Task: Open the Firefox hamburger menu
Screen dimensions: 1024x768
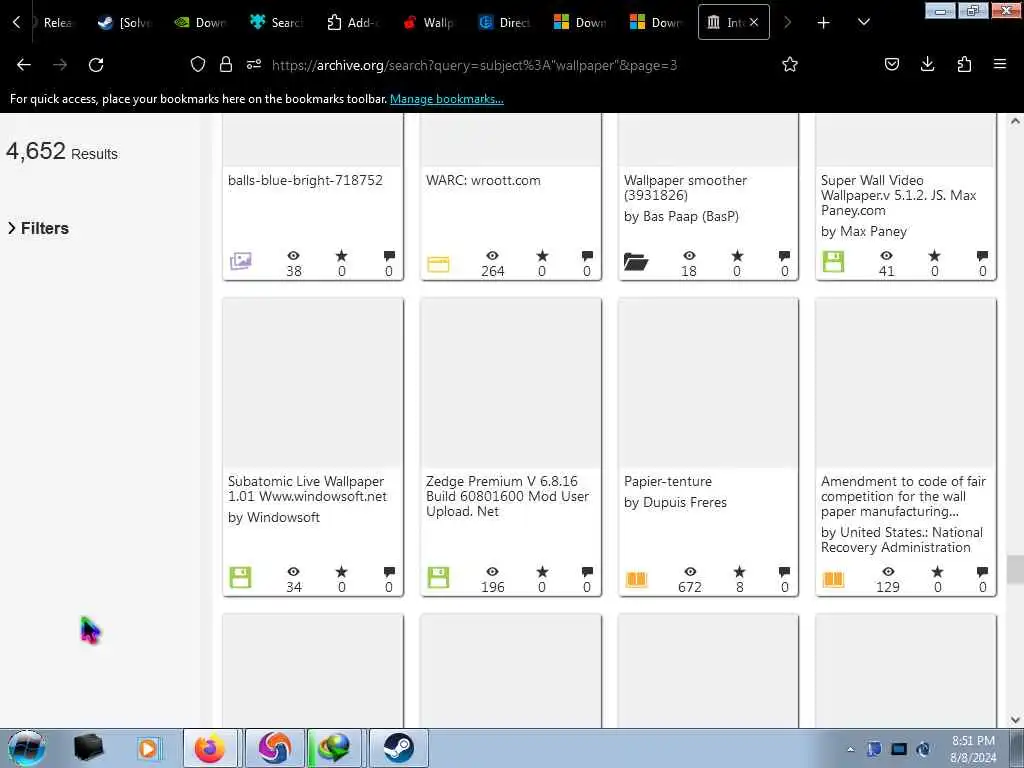Action: [x=1000, y=64]
